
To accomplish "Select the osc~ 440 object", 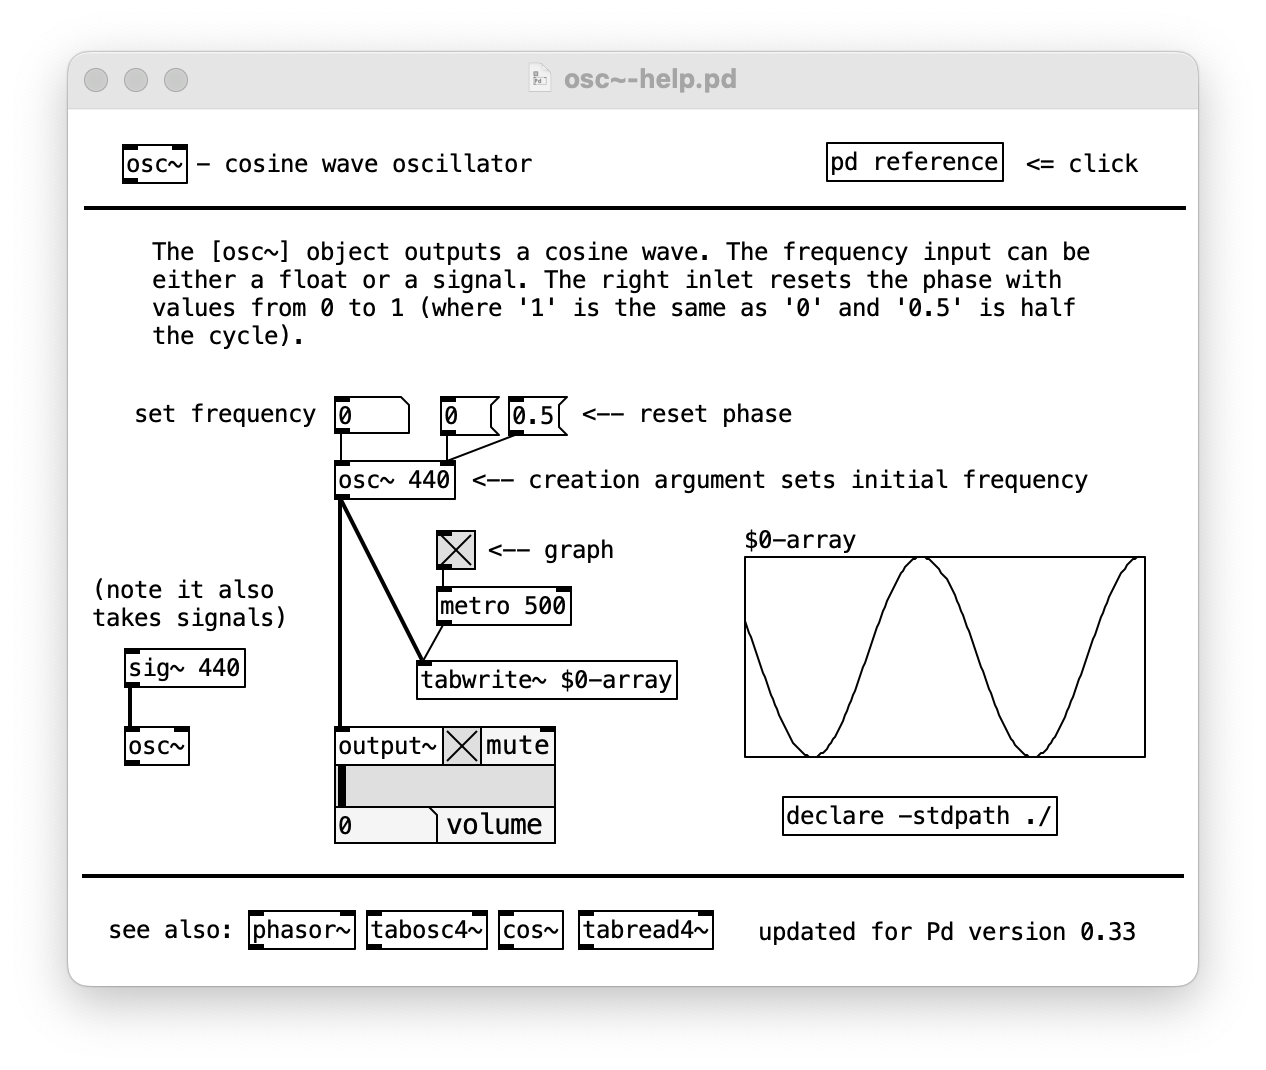I will pyautogui.click(x=395, y=480).
